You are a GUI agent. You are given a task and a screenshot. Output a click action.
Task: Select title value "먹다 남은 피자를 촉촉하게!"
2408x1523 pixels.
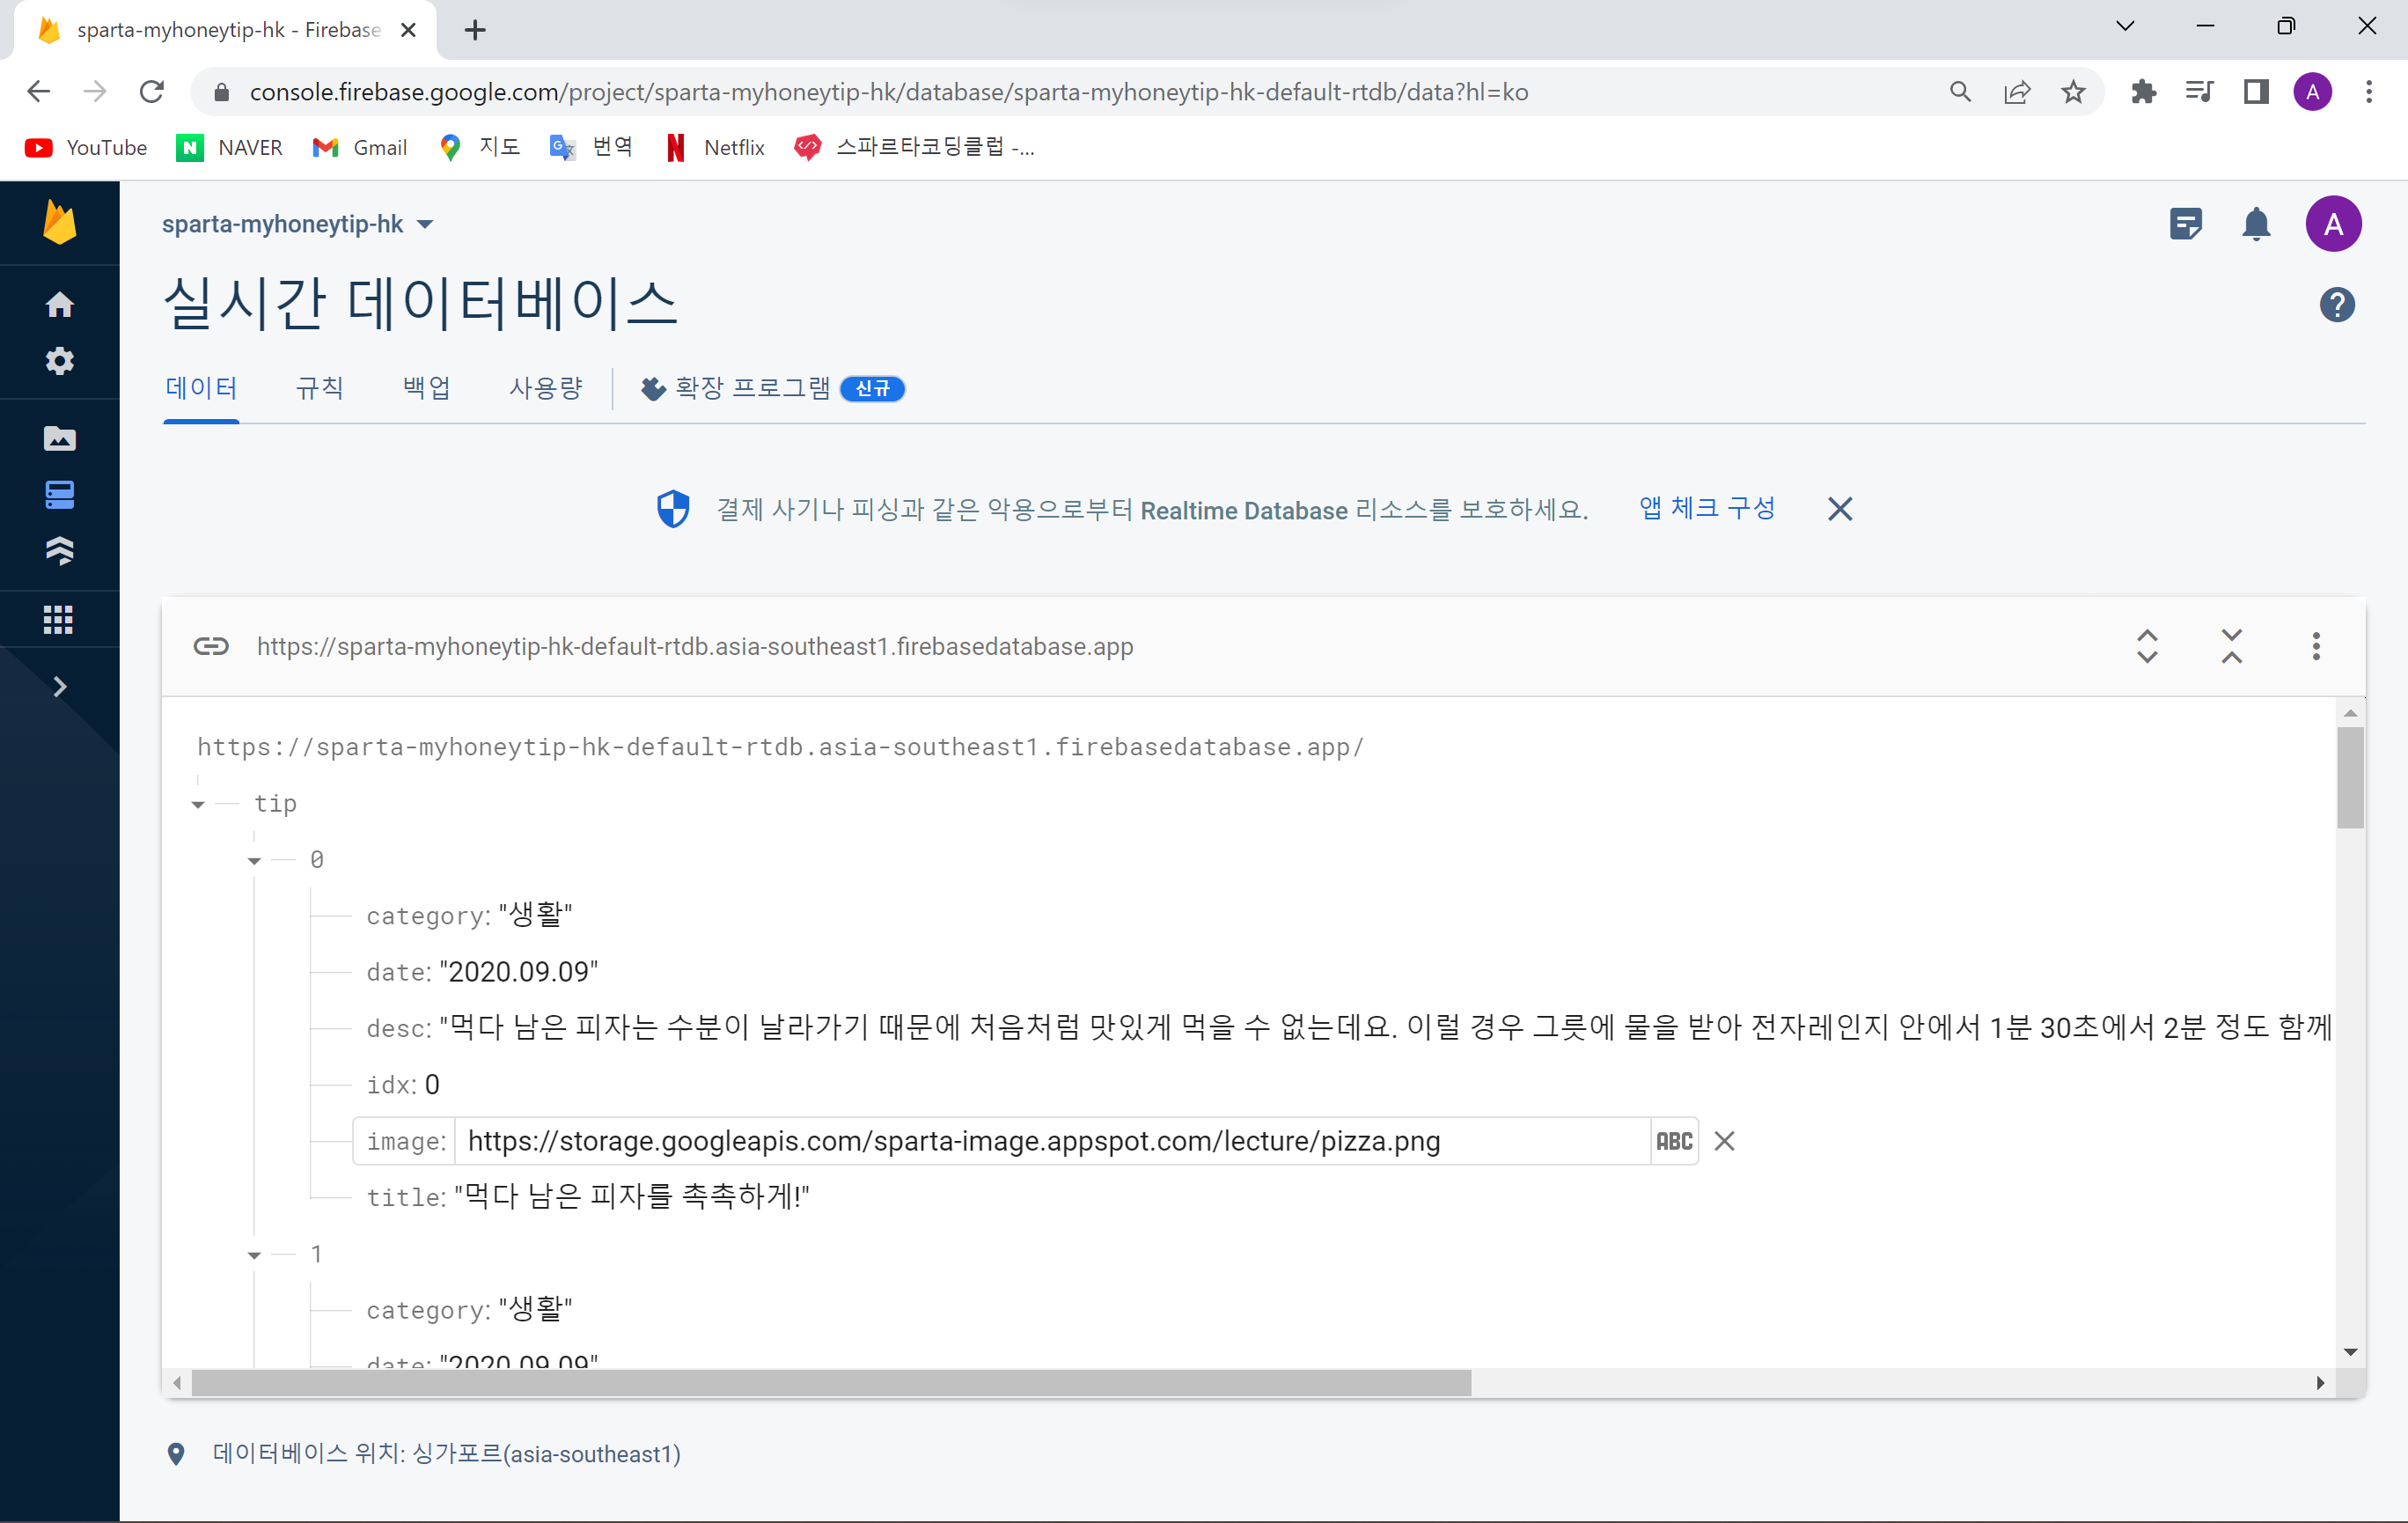(631, 1197)
